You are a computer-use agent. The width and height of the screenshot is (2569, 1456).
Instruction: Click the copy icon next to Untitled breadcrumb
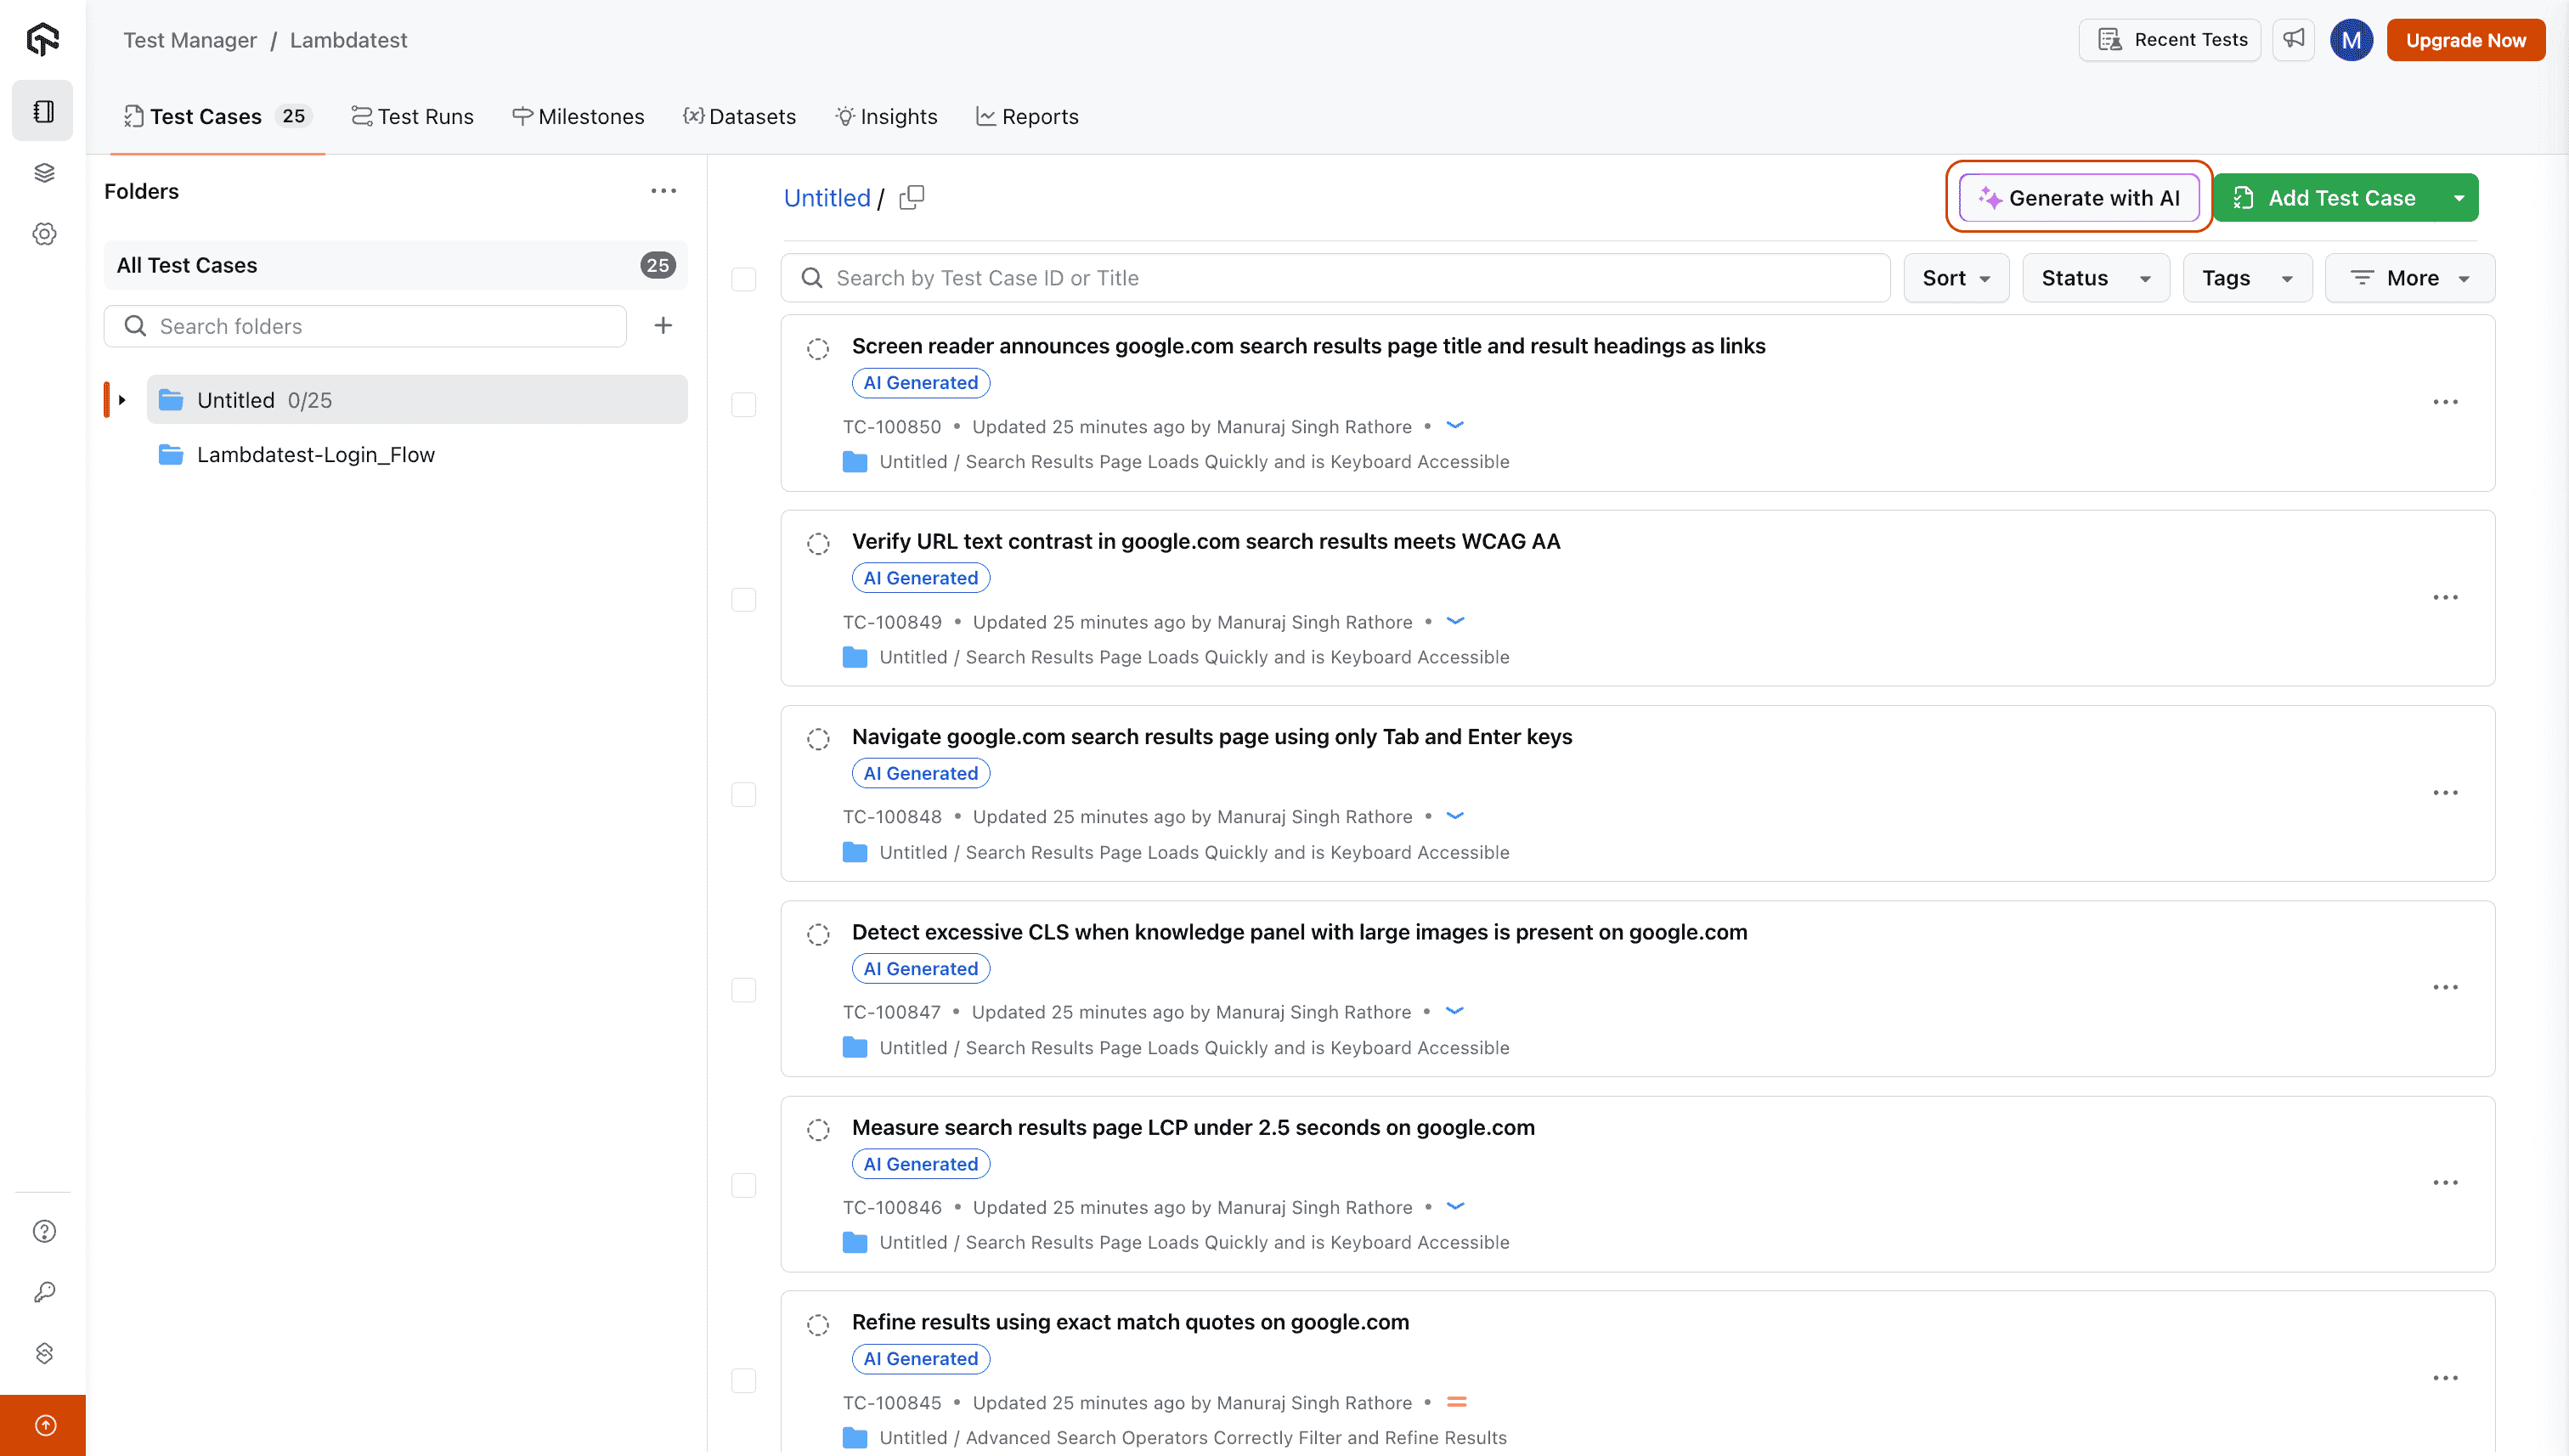tap(911, 198)
